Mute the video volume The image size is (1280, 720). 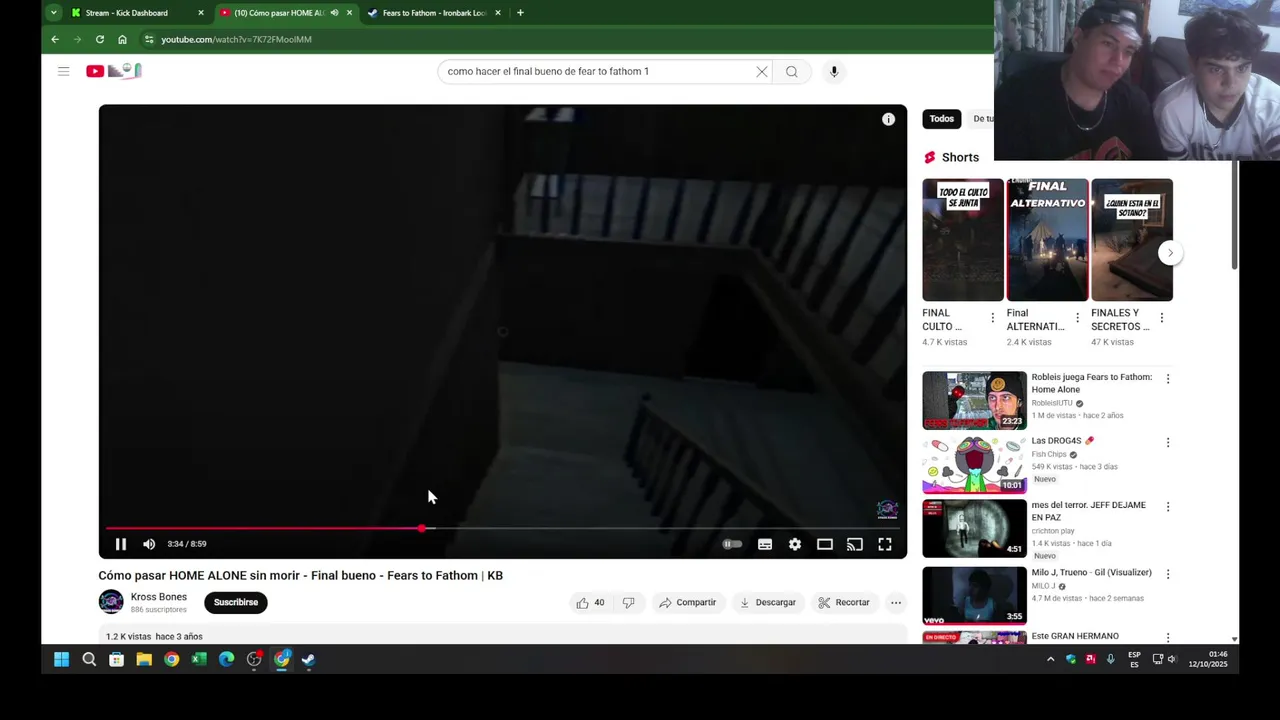149,544
